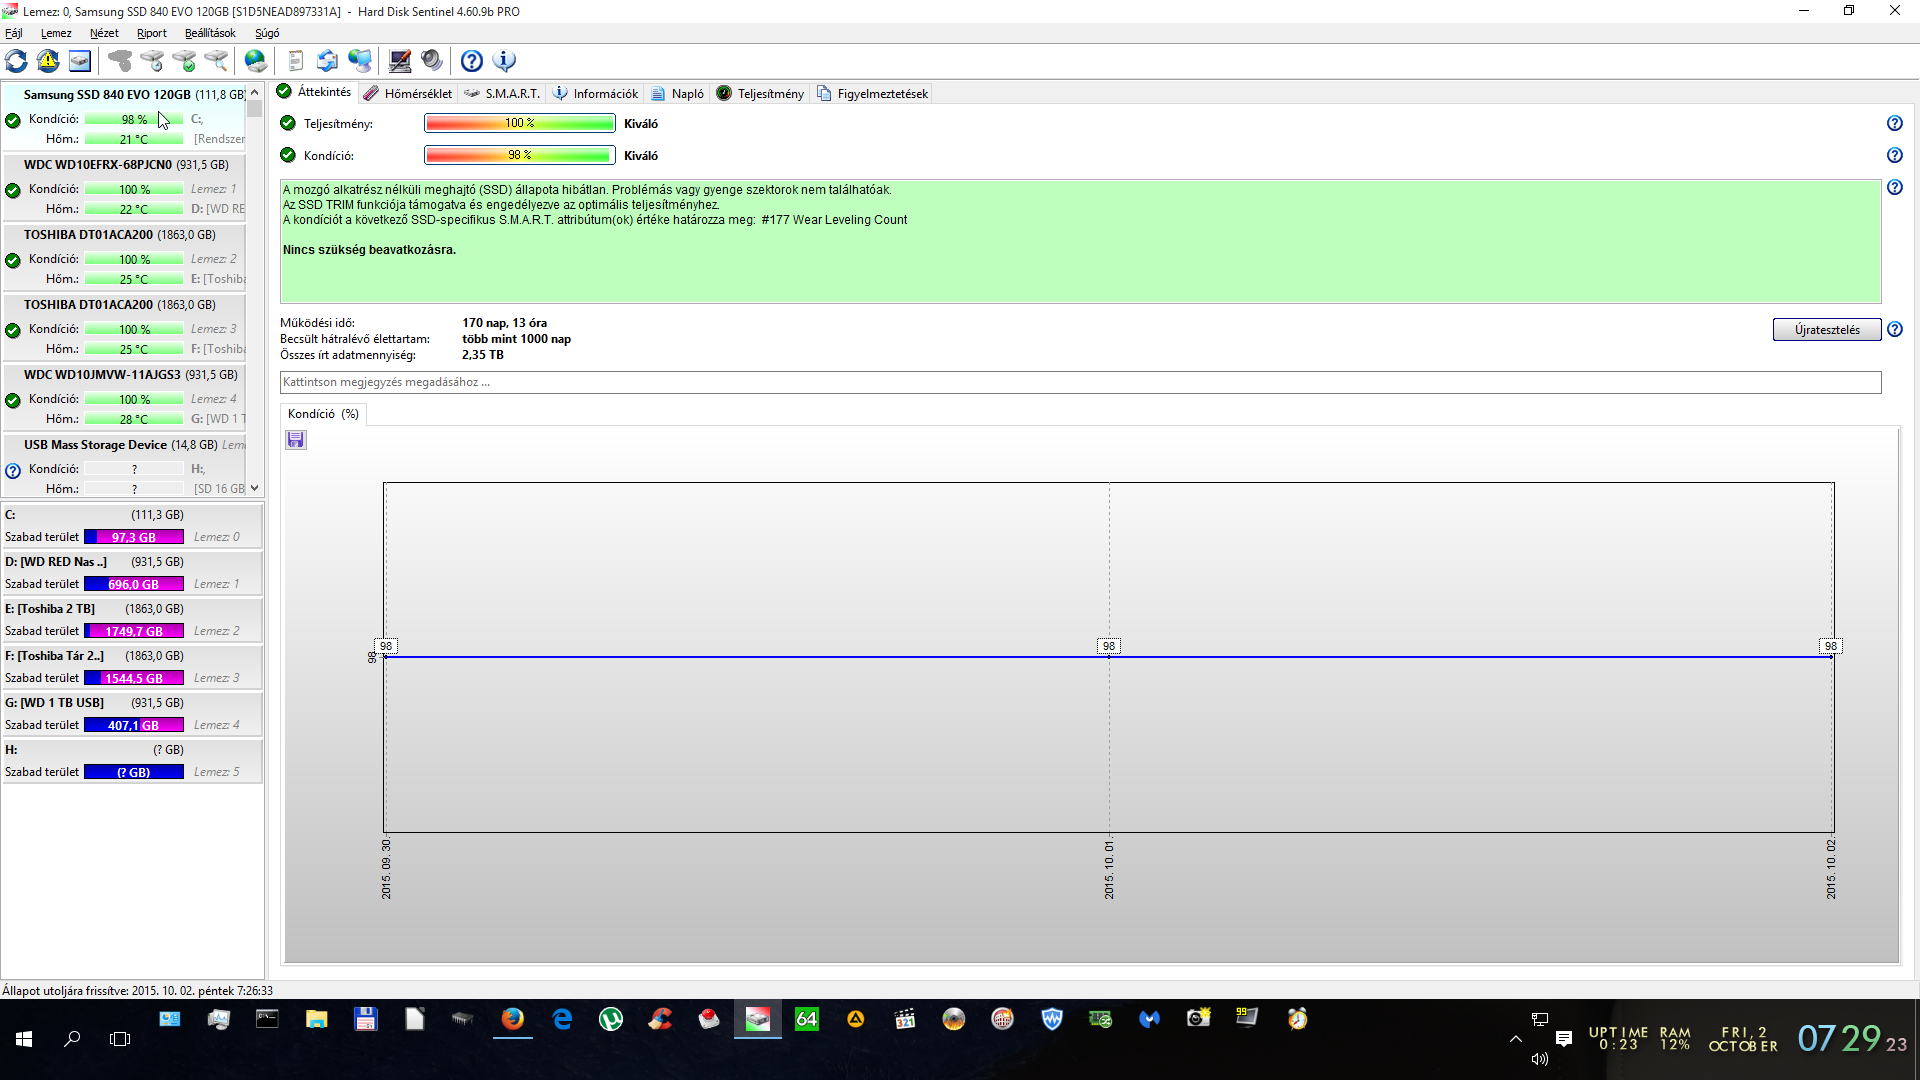
Task: Click the disk with magnifier toolbar icon
Action: pyautogui.click(x=216, y=61)
